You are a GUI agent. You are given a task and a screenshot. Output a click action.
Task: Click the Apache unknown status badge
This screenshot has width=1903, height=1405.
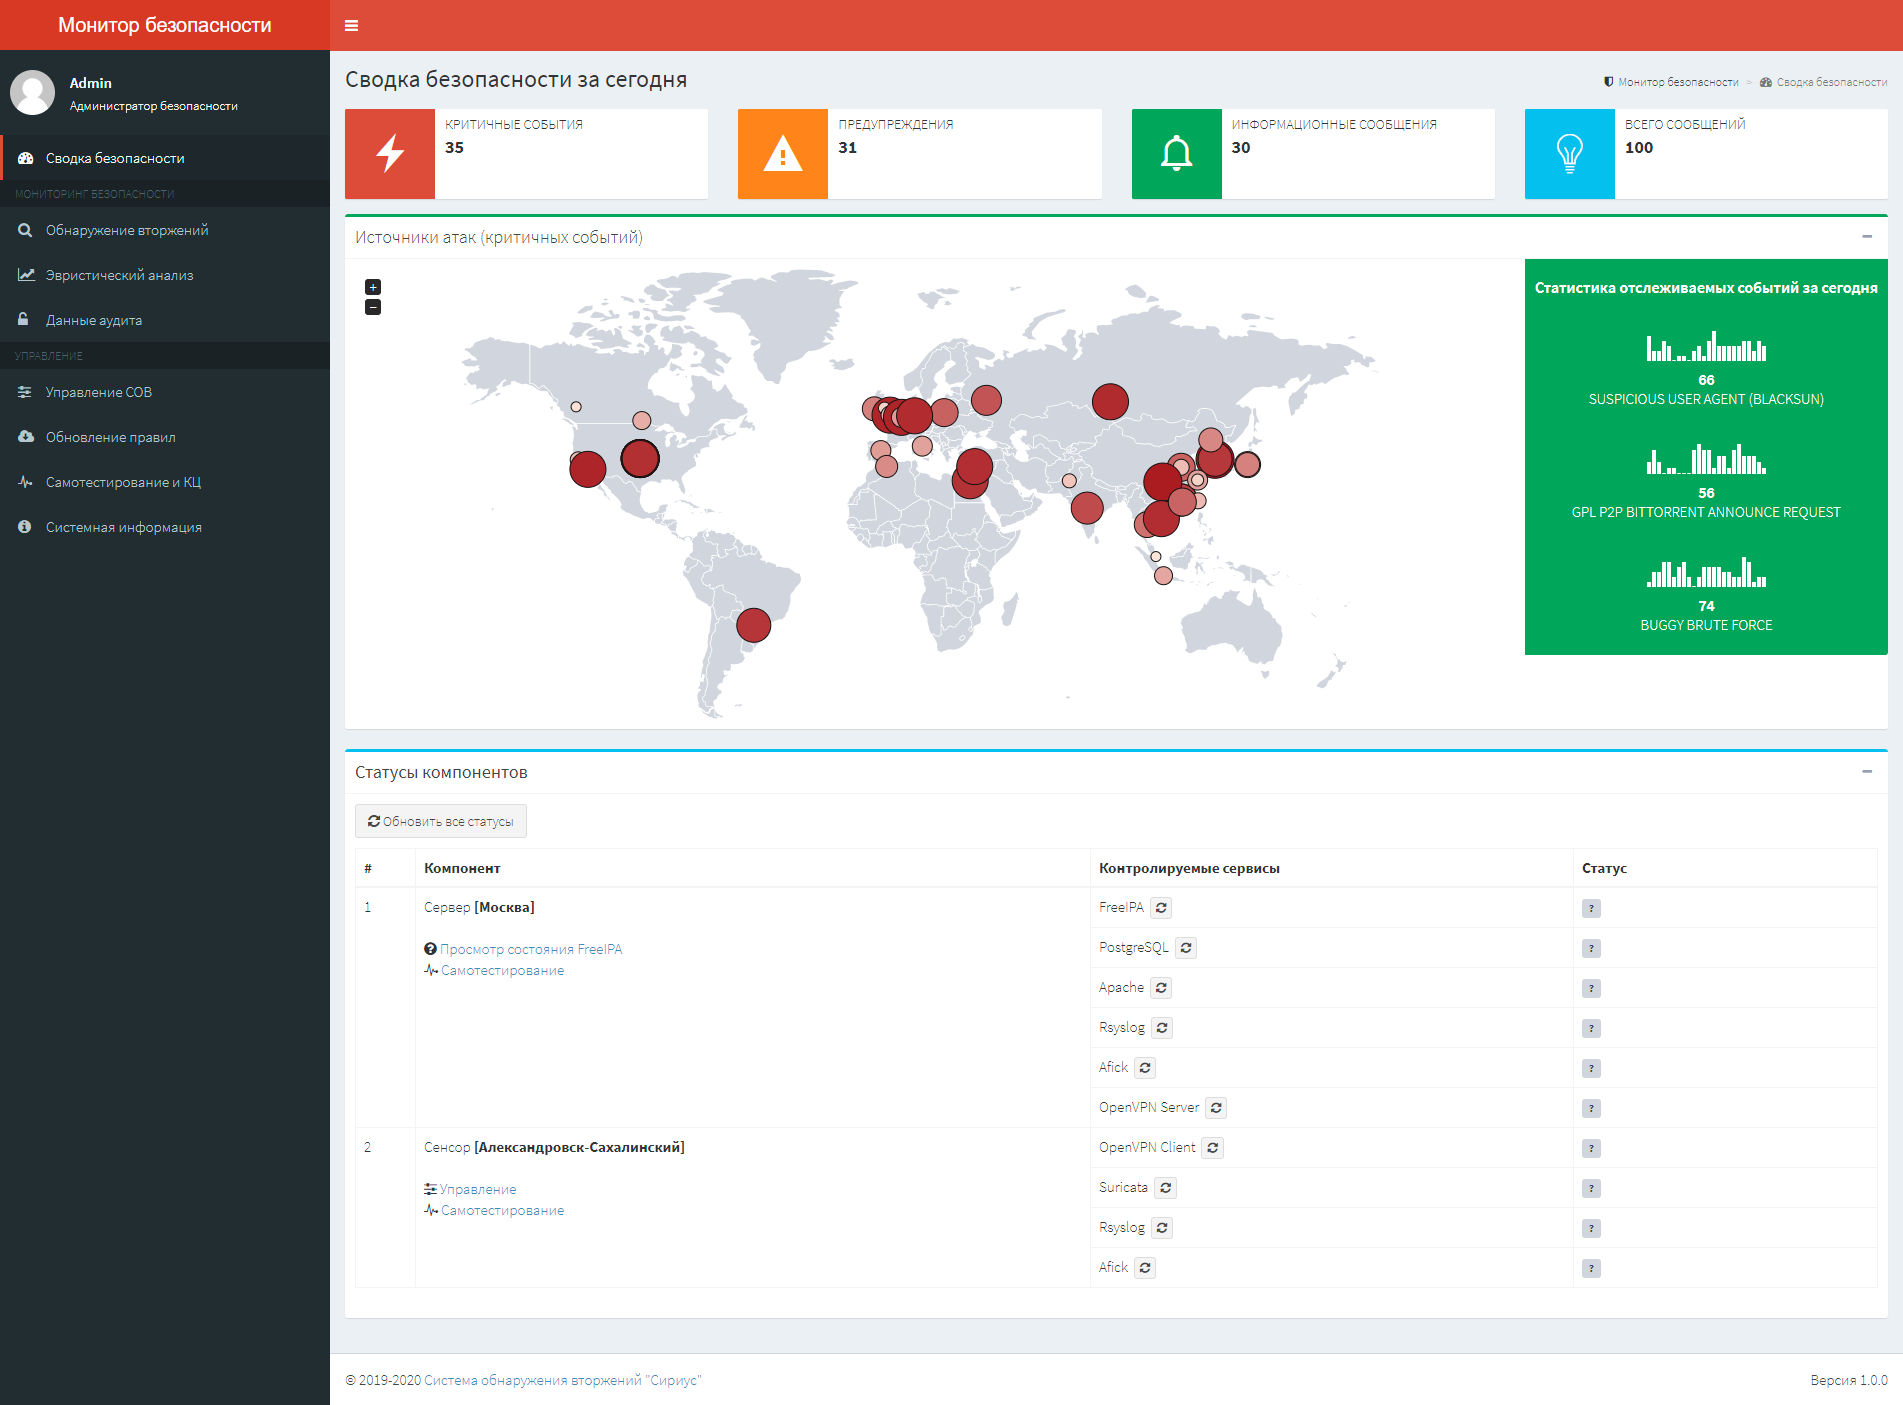tap(1591, 988)
